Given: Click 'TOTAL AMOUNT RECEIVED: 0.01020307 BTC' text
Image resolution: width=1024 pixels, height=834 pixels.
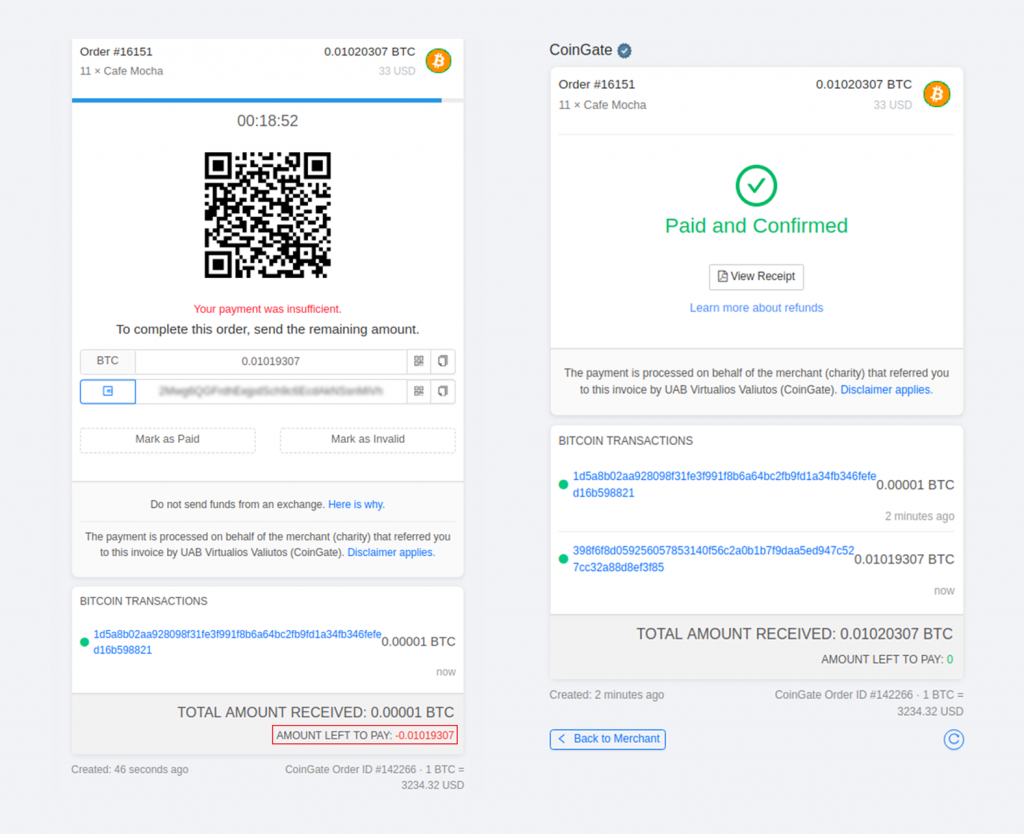Looking at the screenshot, I should coord(795,634).
